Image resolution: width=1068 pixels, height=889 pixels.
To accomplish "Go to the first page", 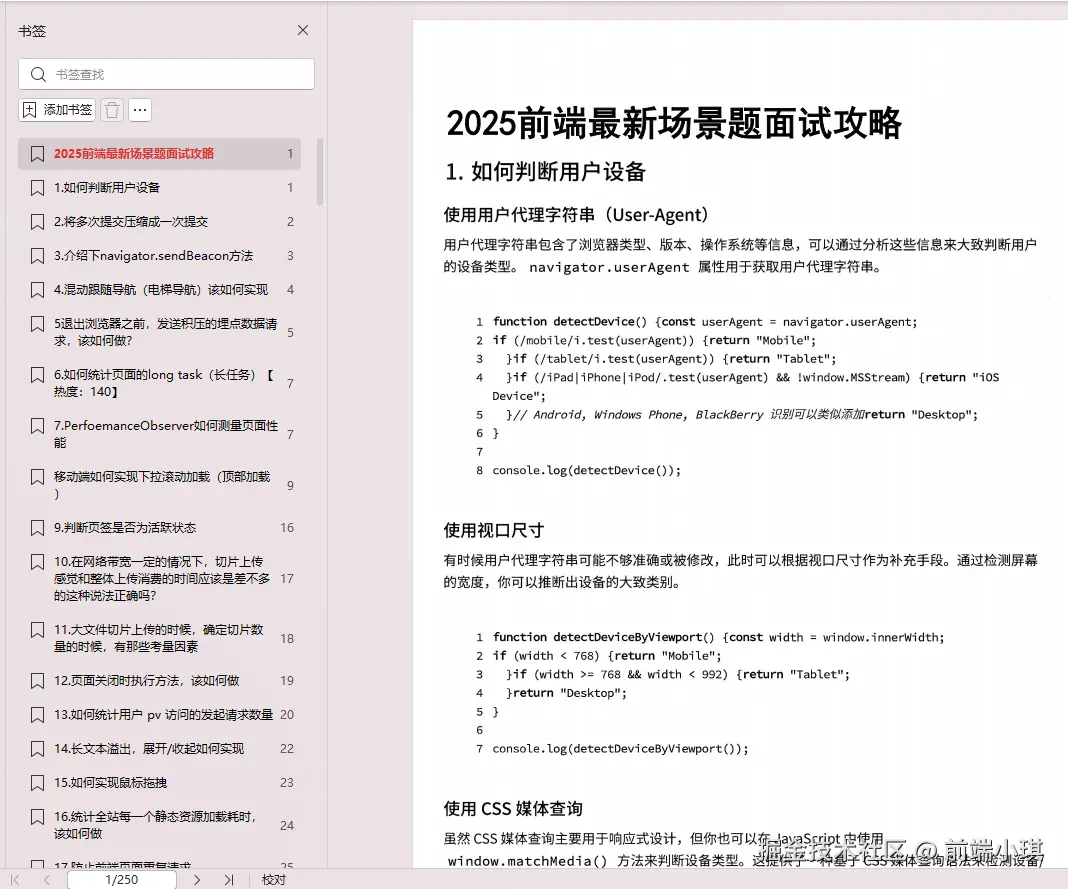I will 15,880.
